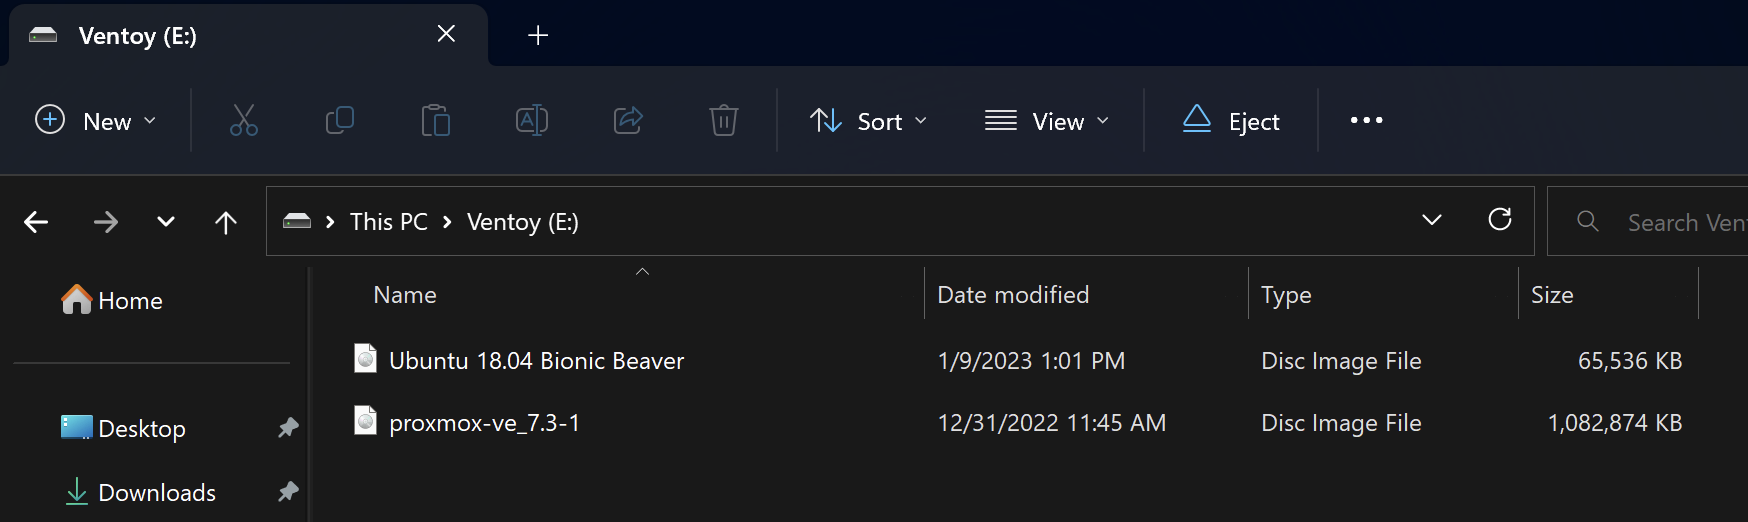
Task: Refresh the Ventoy (E:) folder
Action: [x=1499, y=220]
